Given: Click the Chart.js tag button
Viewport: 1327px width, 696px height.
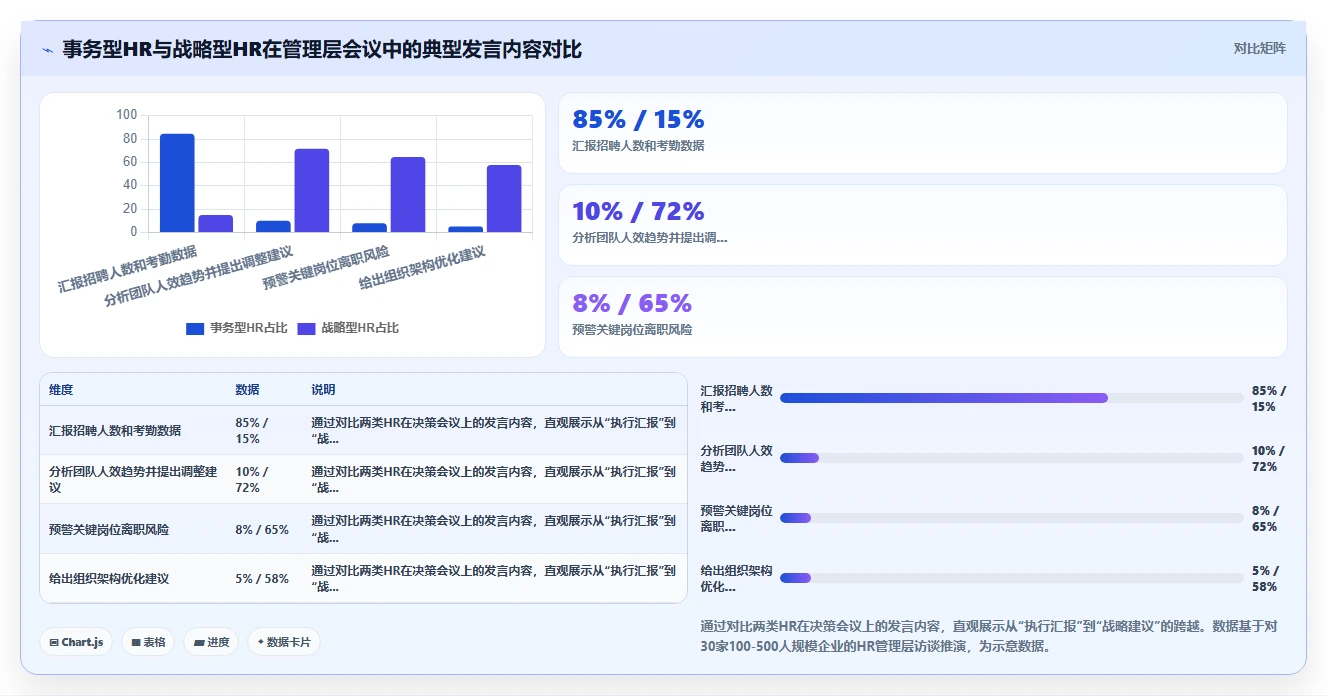Looking at the screenshot, I should [x=76, y=642].
